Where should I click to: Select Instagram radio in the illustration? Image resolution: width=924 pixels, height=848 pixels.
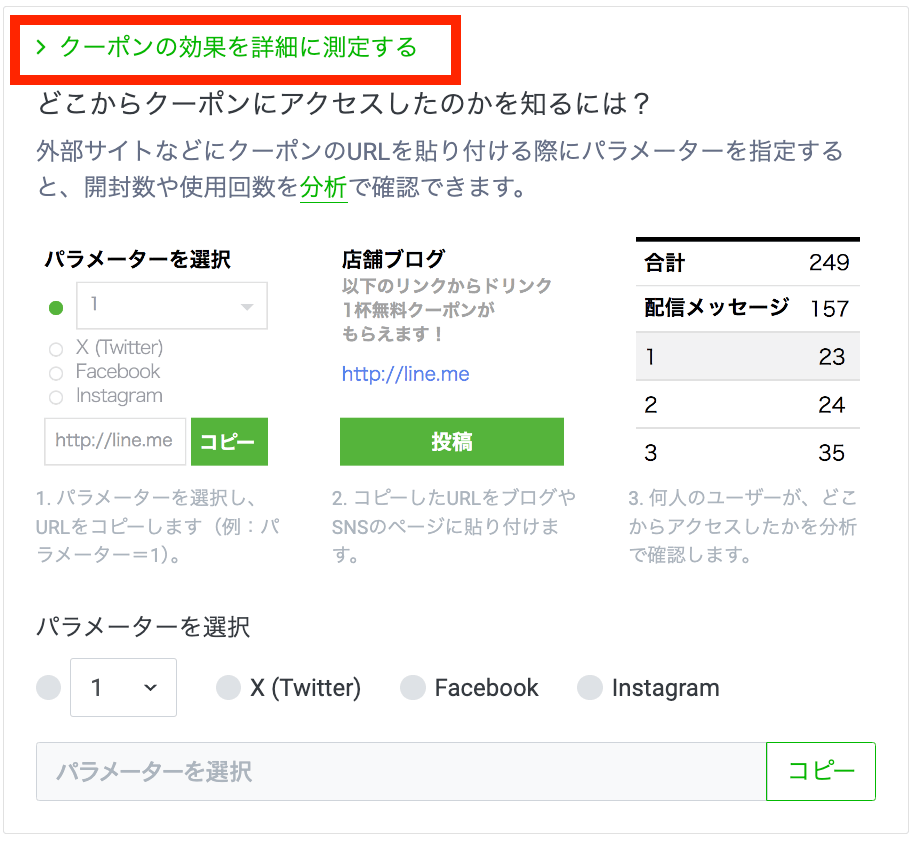coord(56,397)
